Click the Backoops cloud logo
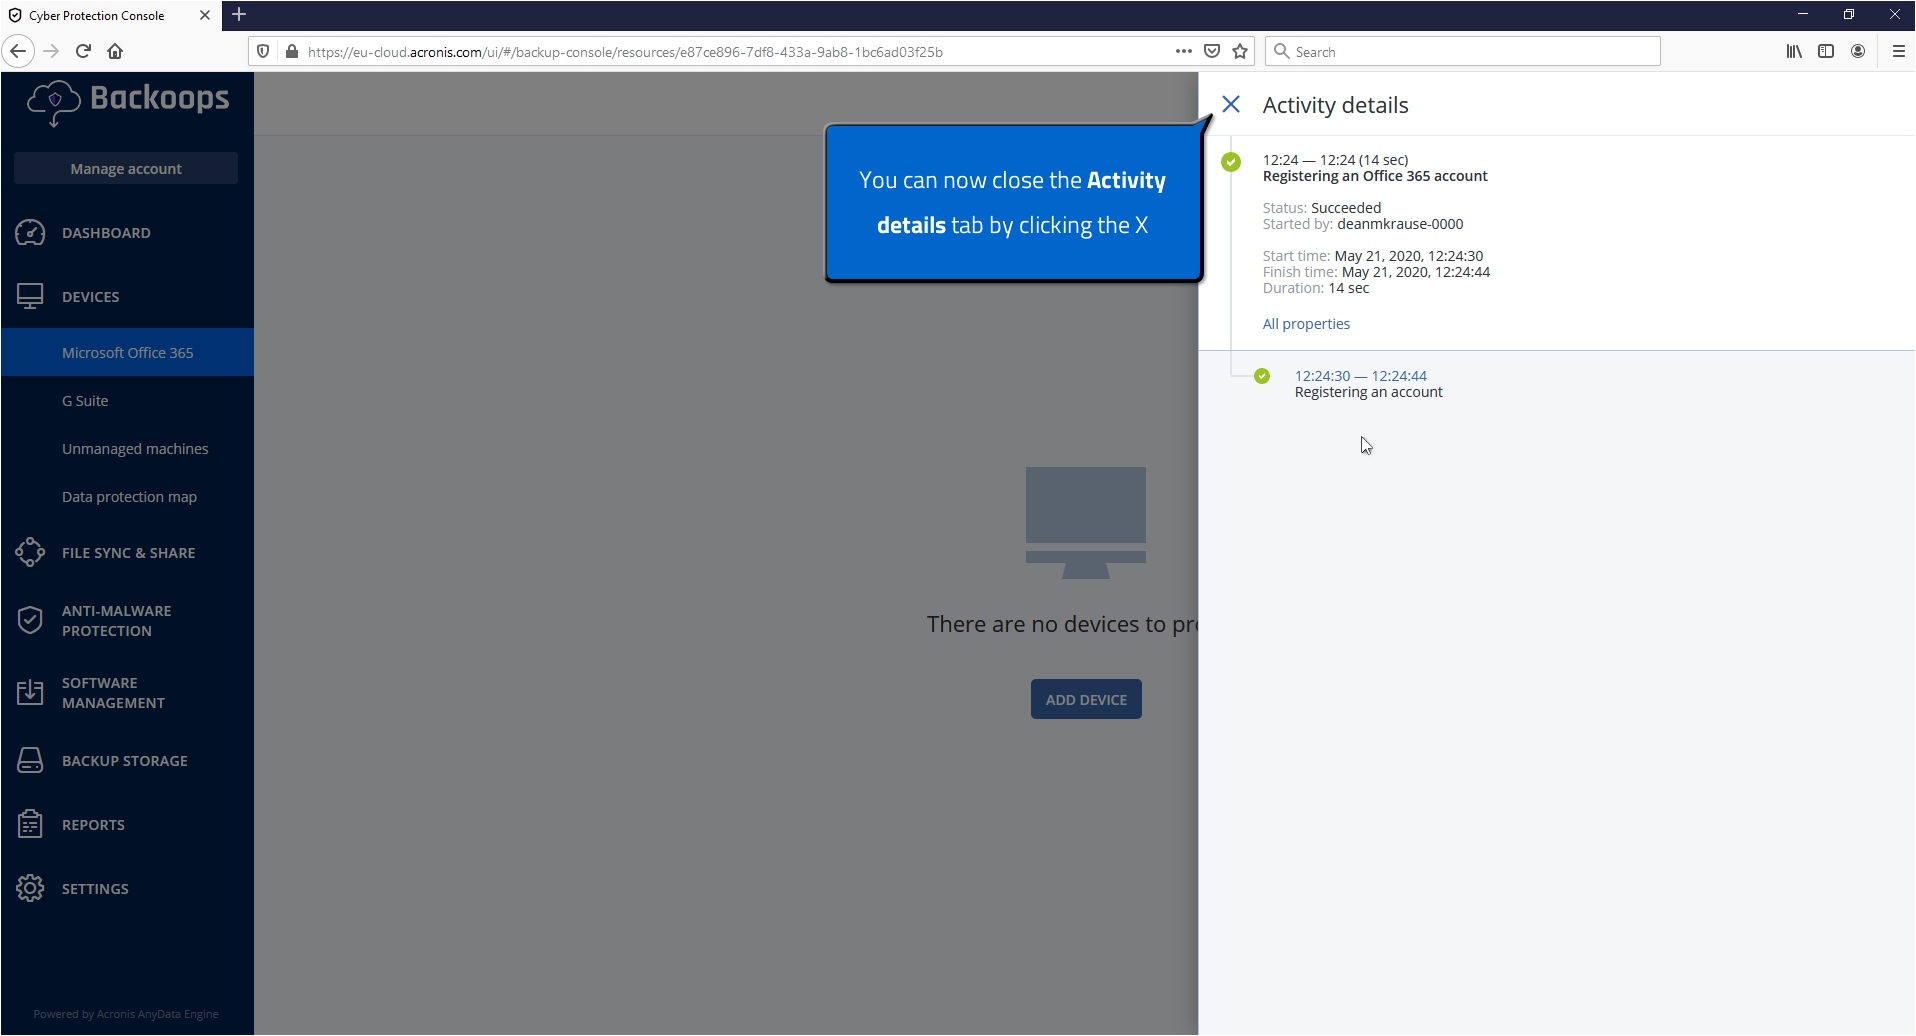This screenshot has width=1916, height=1036. 54,103
